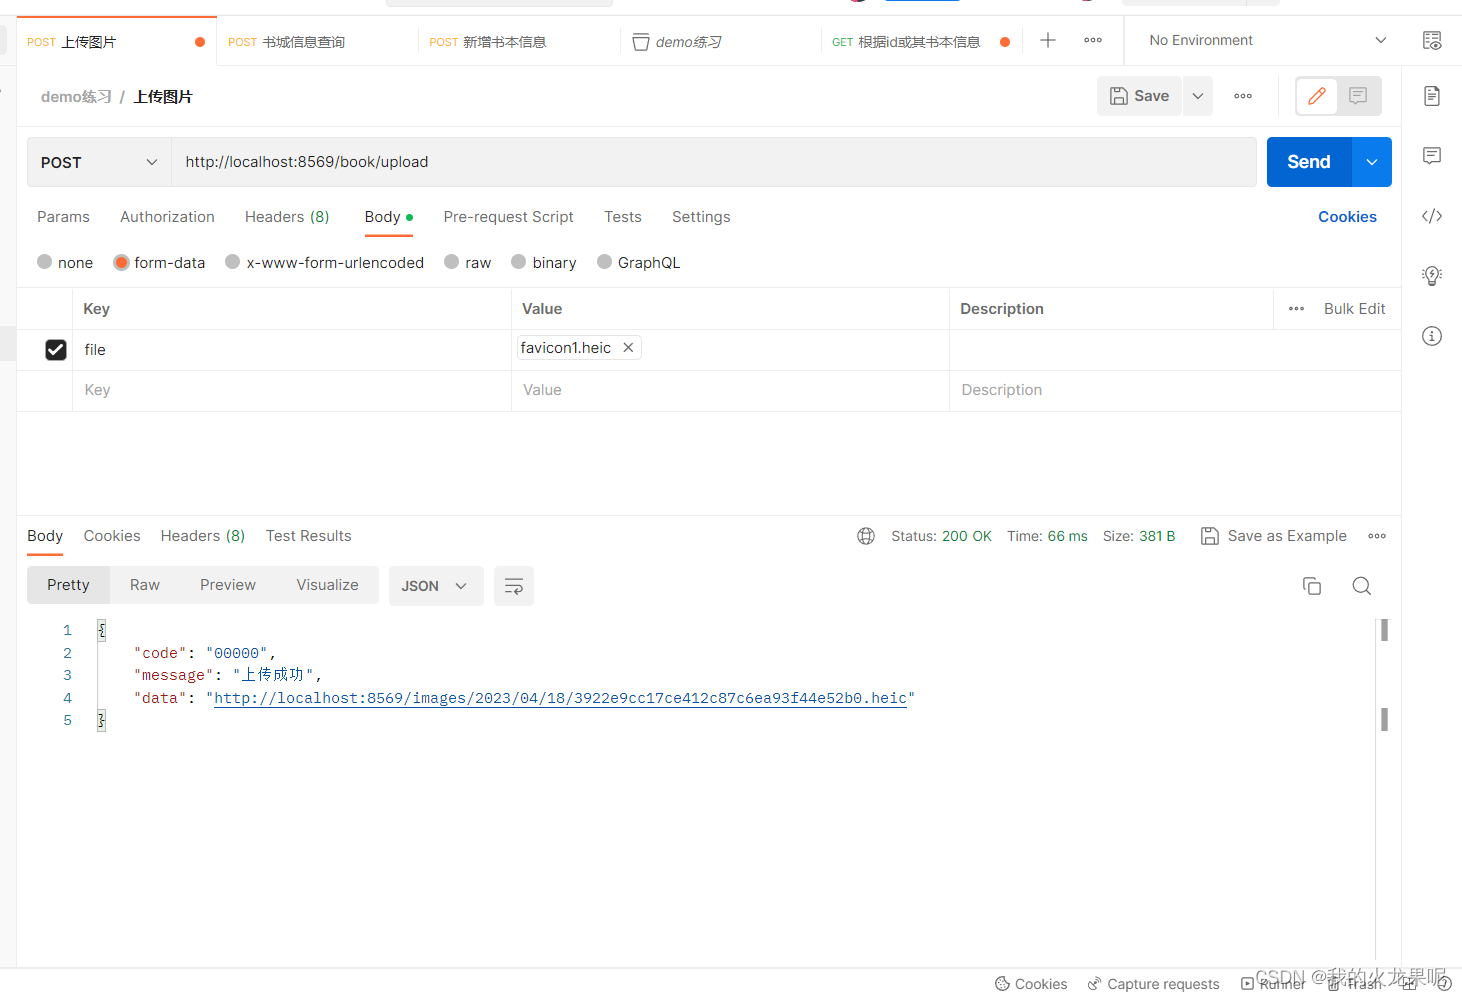1462x996 pixels.
Task: Open Runner in the bottom status bar
Action: click(1273, 984)
